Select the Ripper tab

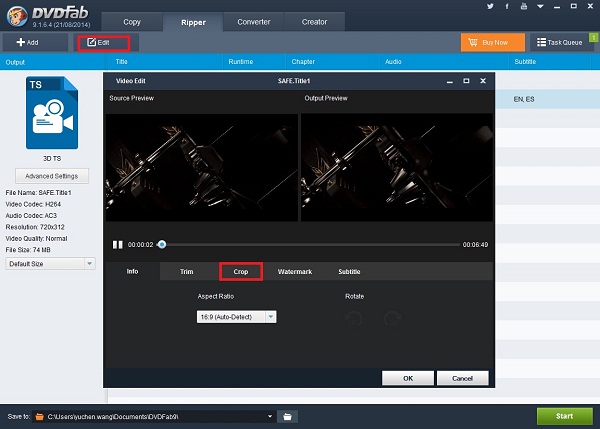[193, 22]
